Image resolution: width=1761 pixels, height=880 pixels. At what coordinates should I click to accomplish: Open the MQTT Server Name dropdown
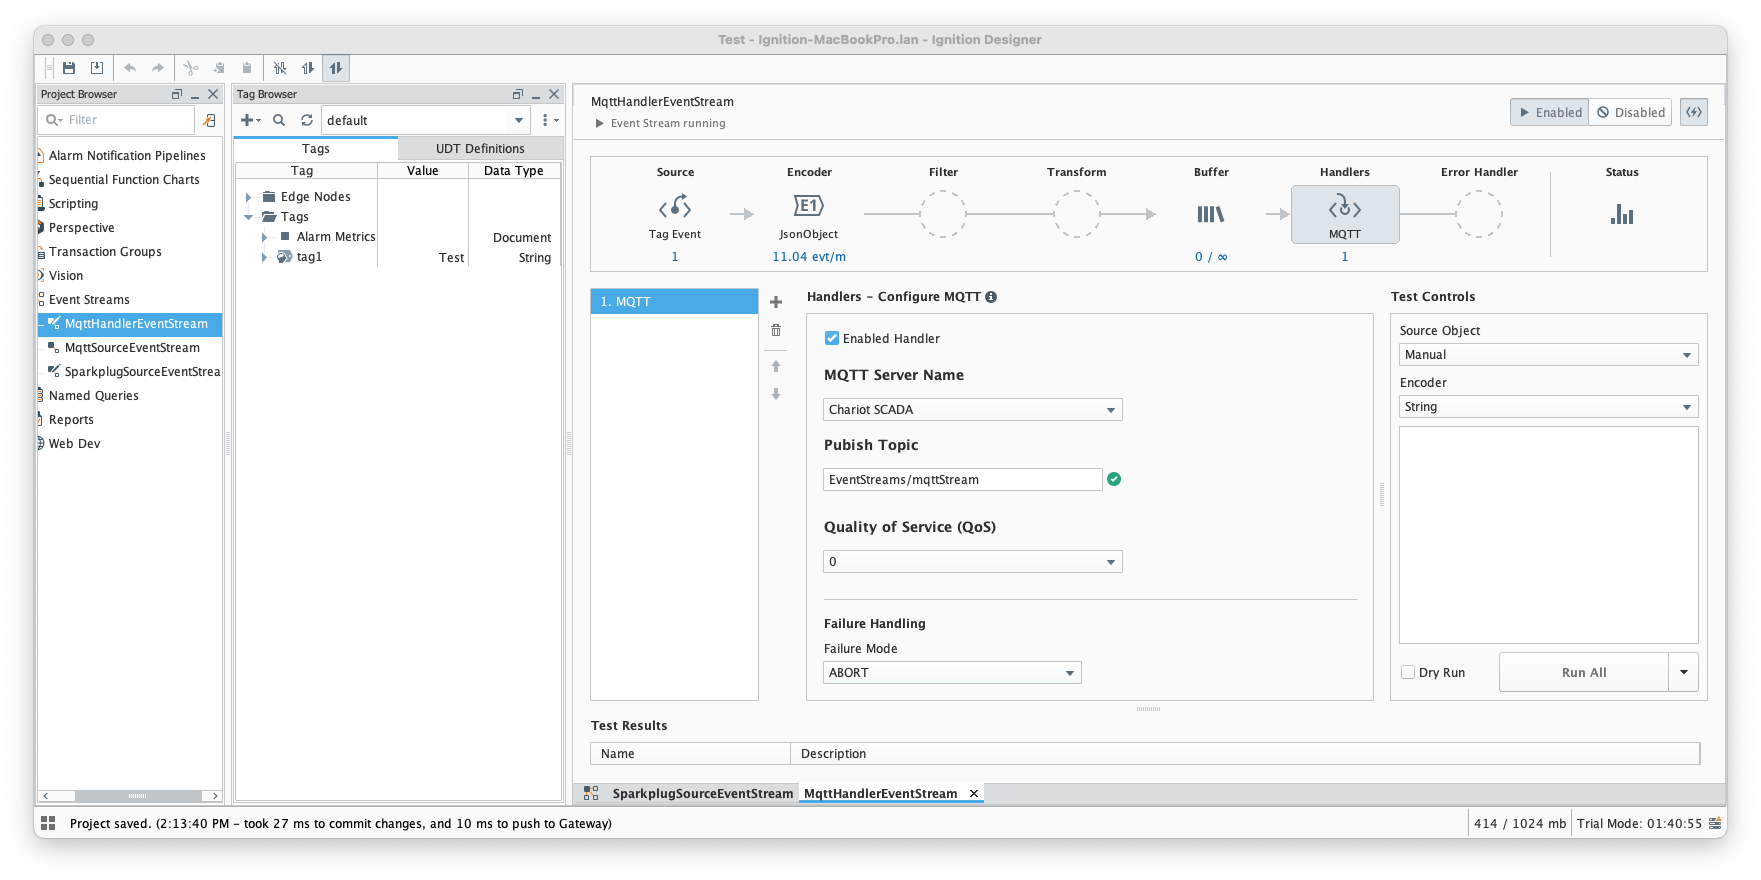coord(973,409)
